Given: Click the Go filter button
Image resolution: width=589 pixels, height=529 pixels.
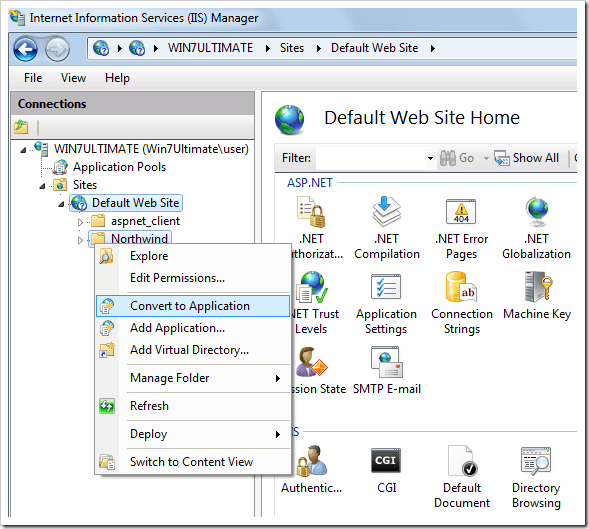Looking at the screenshot, I should (x=457, y=158).
